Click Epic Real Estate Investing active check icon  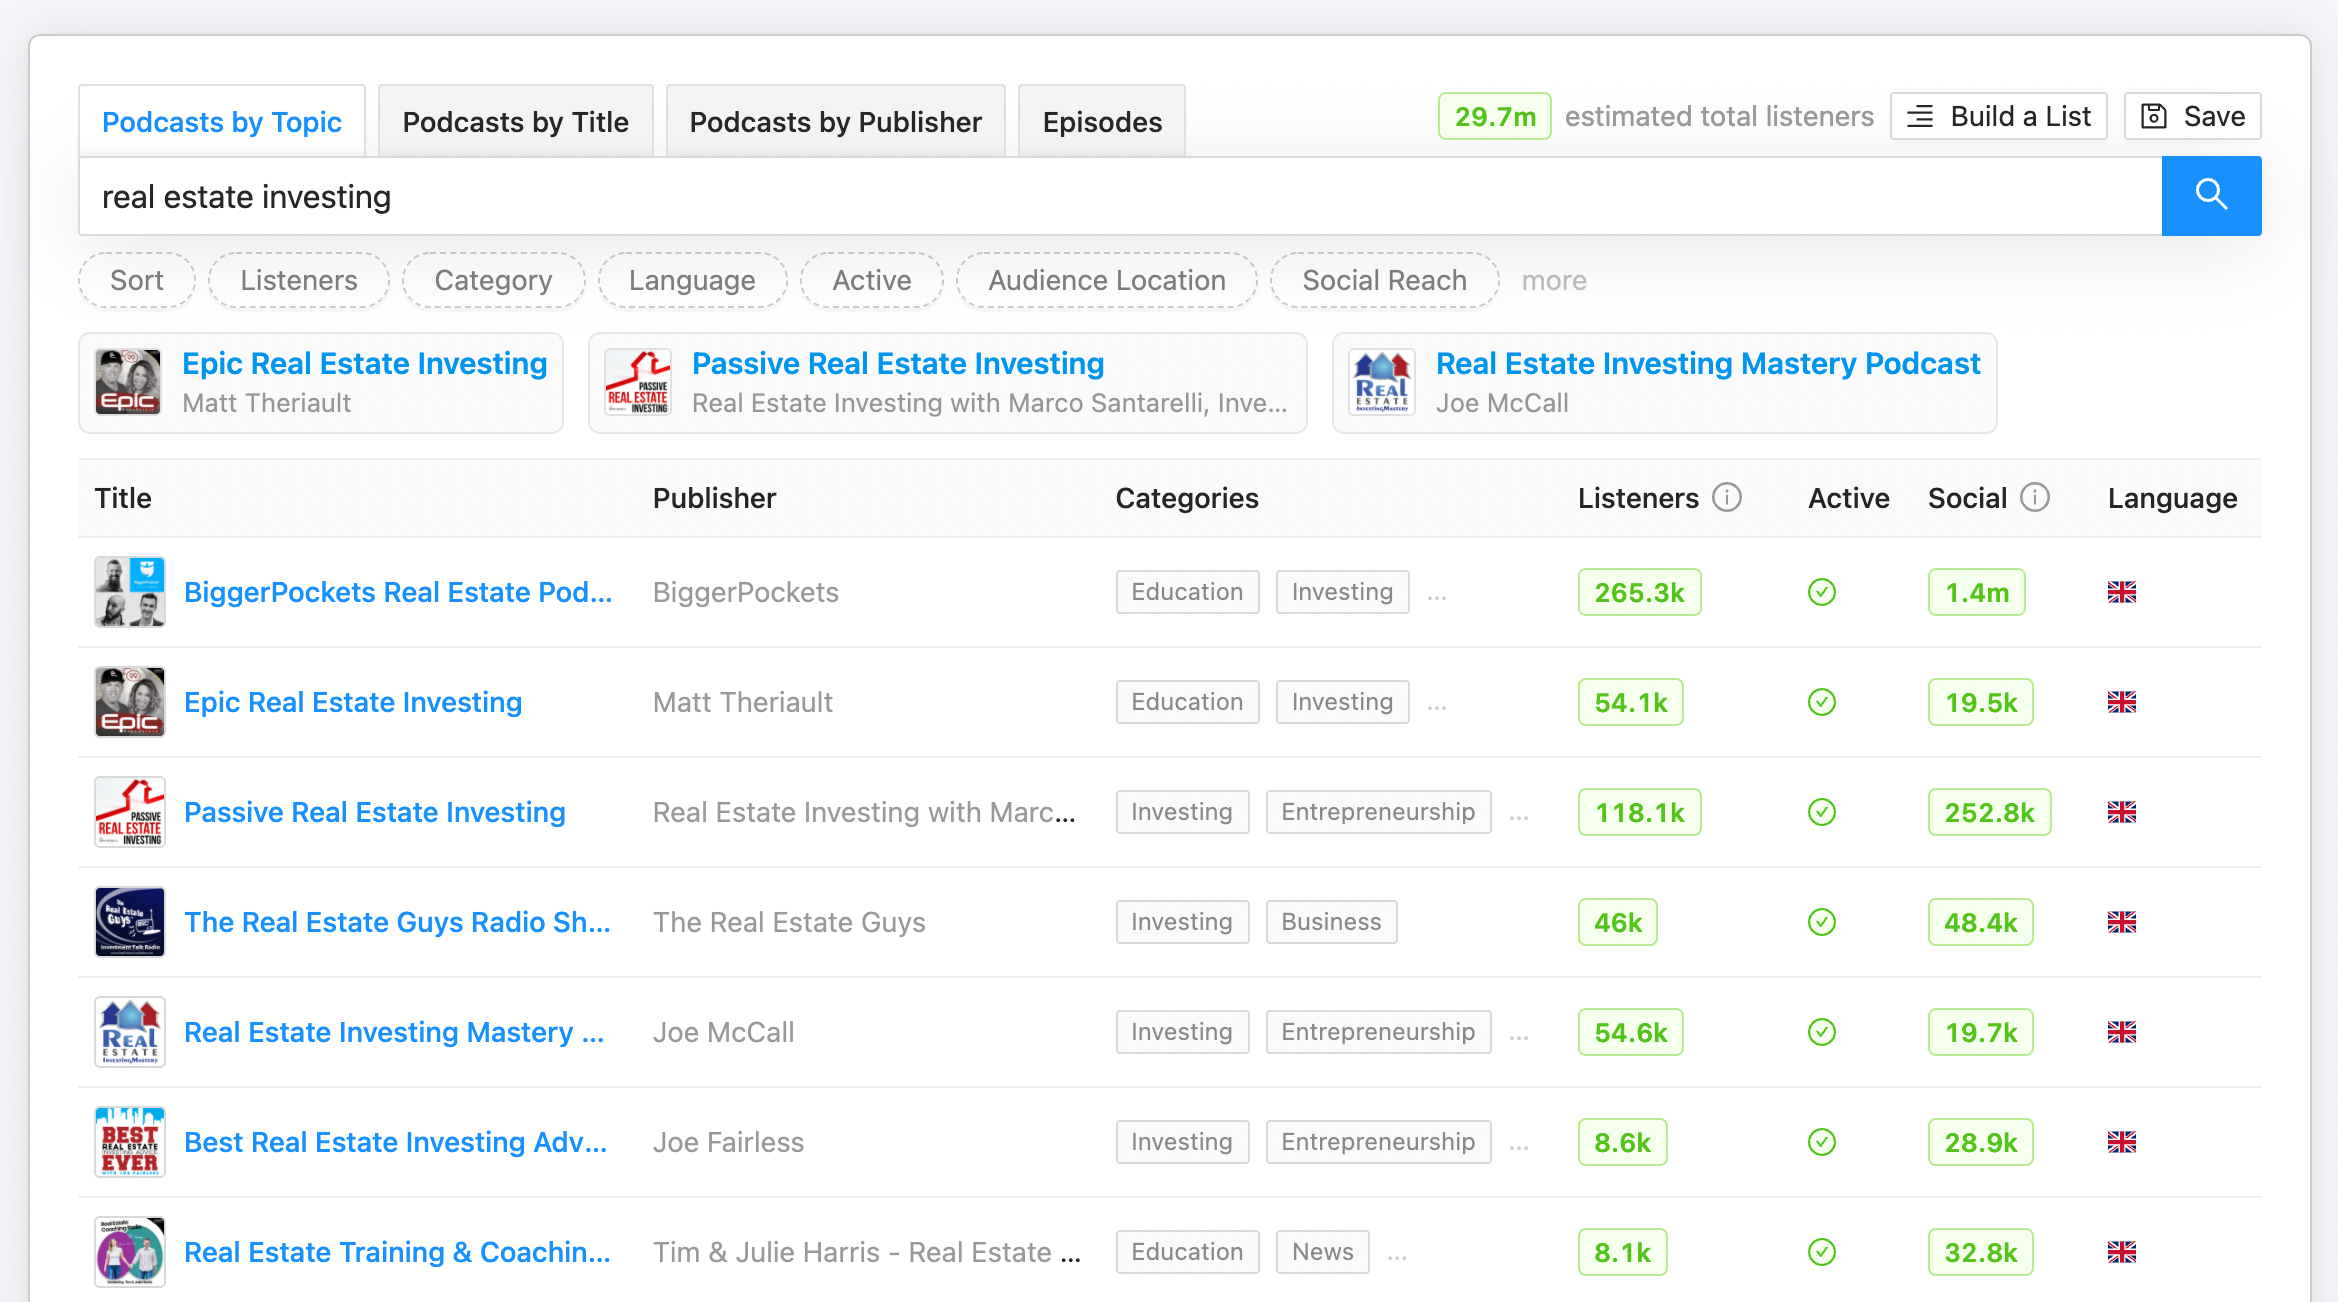[1822, 702]
